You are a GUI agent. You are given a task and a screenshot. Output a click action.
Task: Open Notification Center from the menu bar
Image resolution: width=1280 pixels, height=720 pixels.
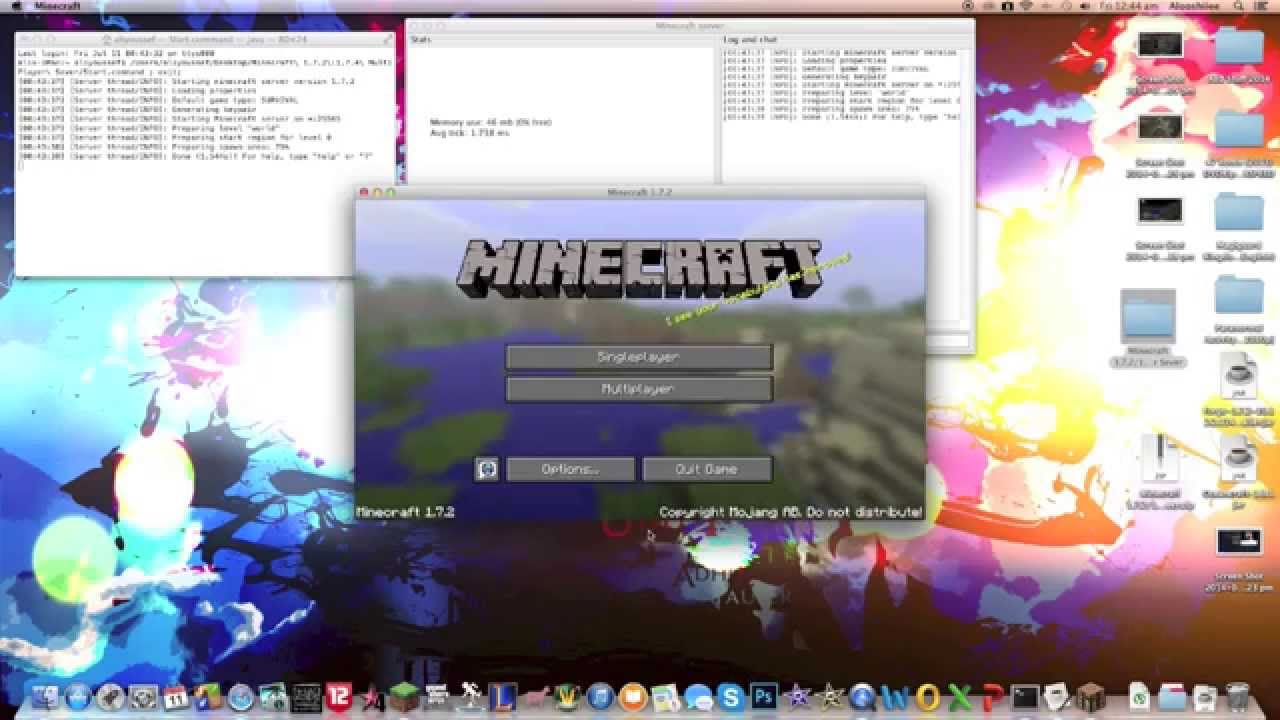(x=1262, y=6)
